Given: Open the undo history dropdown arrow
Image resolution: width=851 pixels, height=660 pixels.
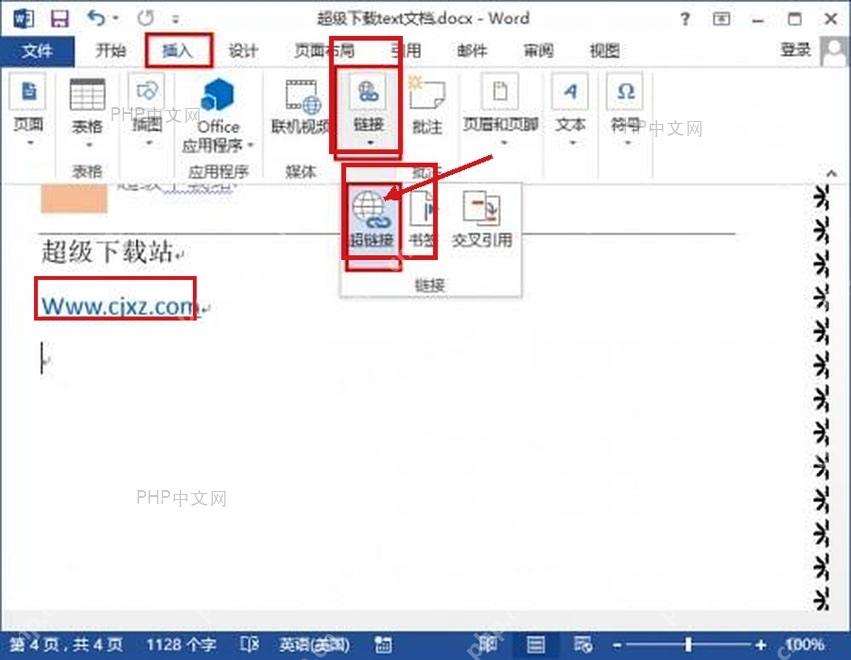Looking at the screenshot, I should 116,19.
